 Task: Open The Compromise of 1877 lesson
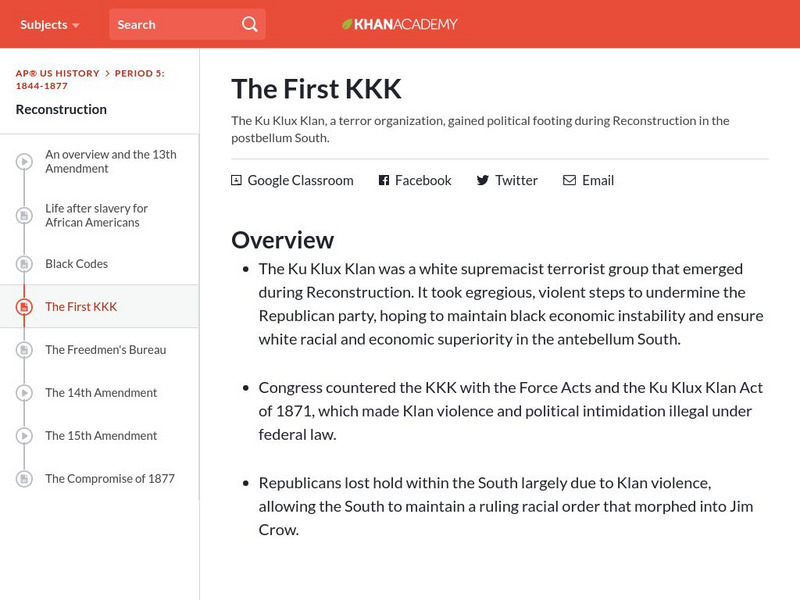tap(110, 479)
